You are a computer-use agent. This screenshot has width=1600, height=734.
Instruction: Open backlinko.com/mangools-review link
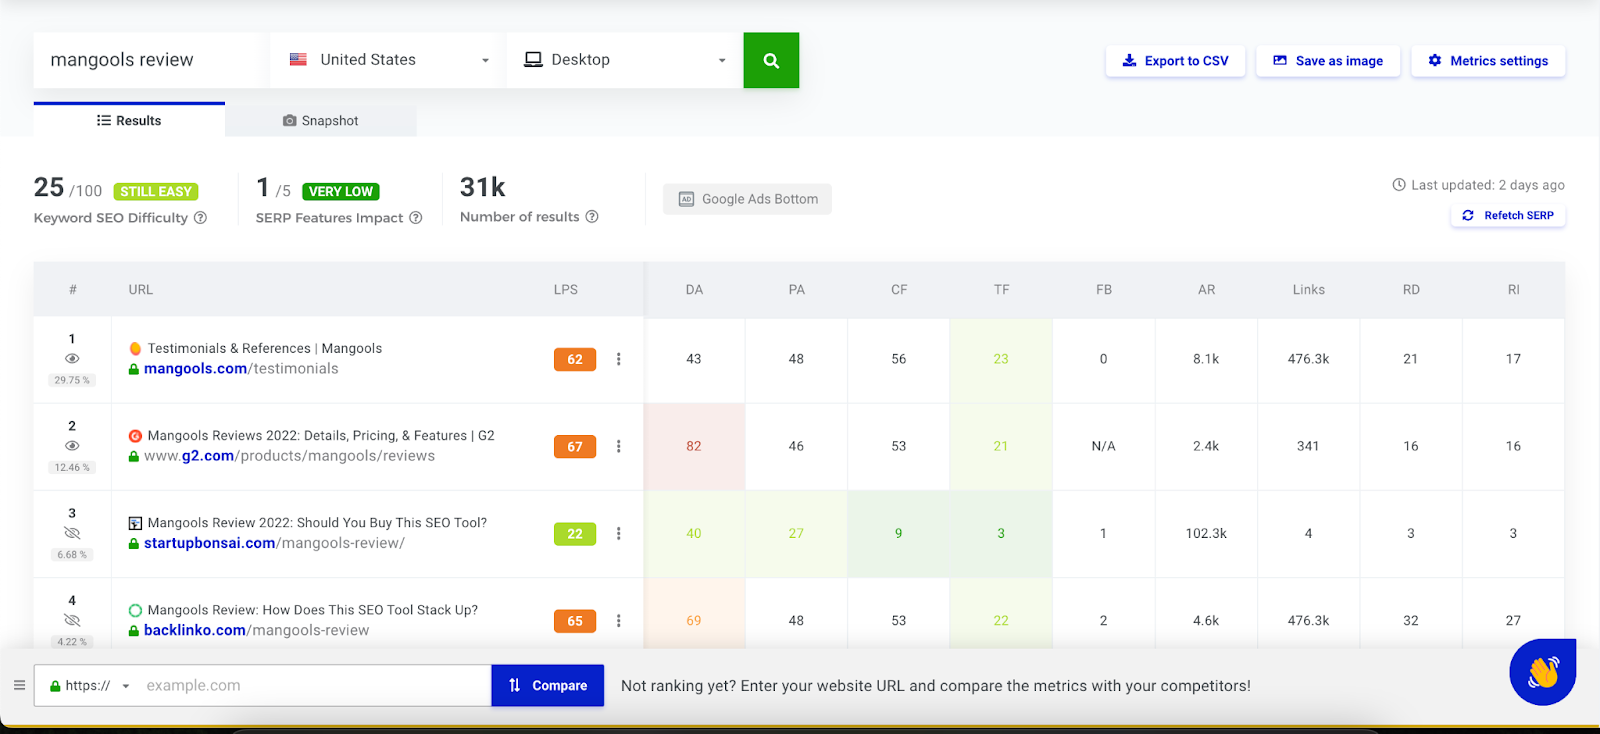click(x=256, y=630)
